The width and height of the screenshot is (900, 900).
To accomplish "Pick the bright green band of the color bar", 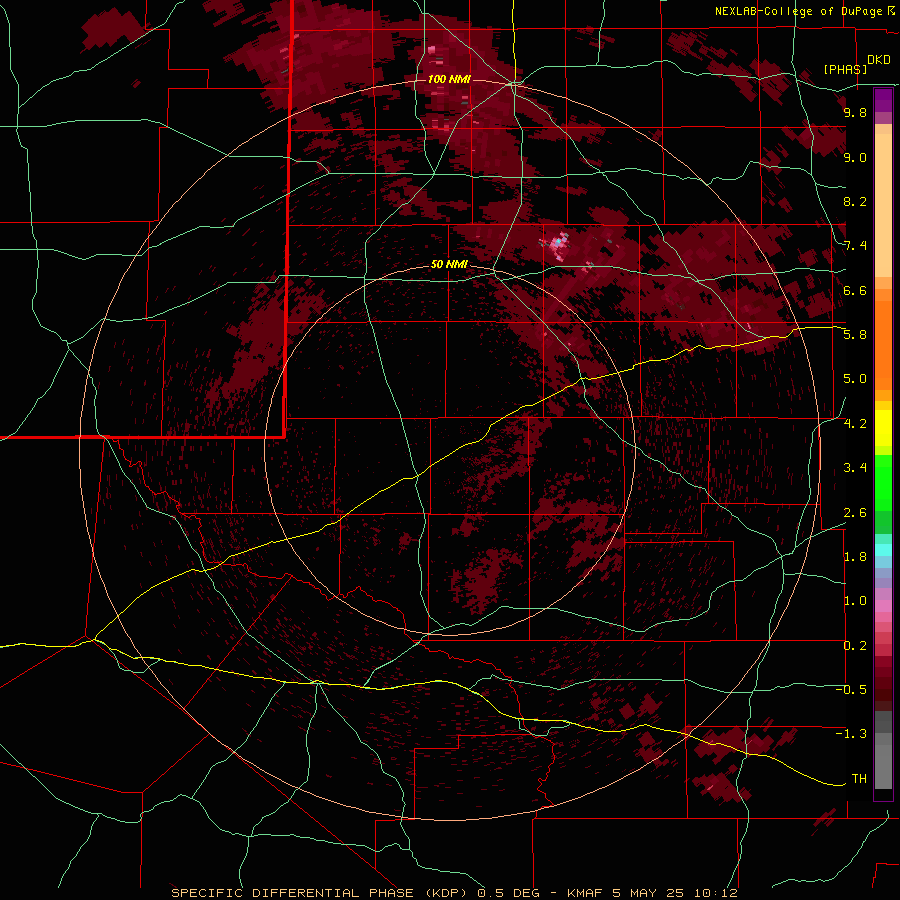I will 883,484.
